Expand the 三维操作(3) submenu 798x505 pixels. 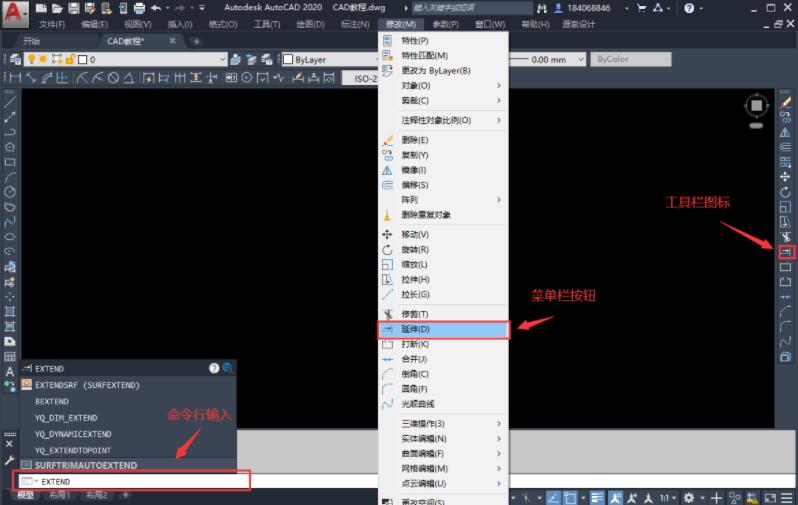coord(443,424)
